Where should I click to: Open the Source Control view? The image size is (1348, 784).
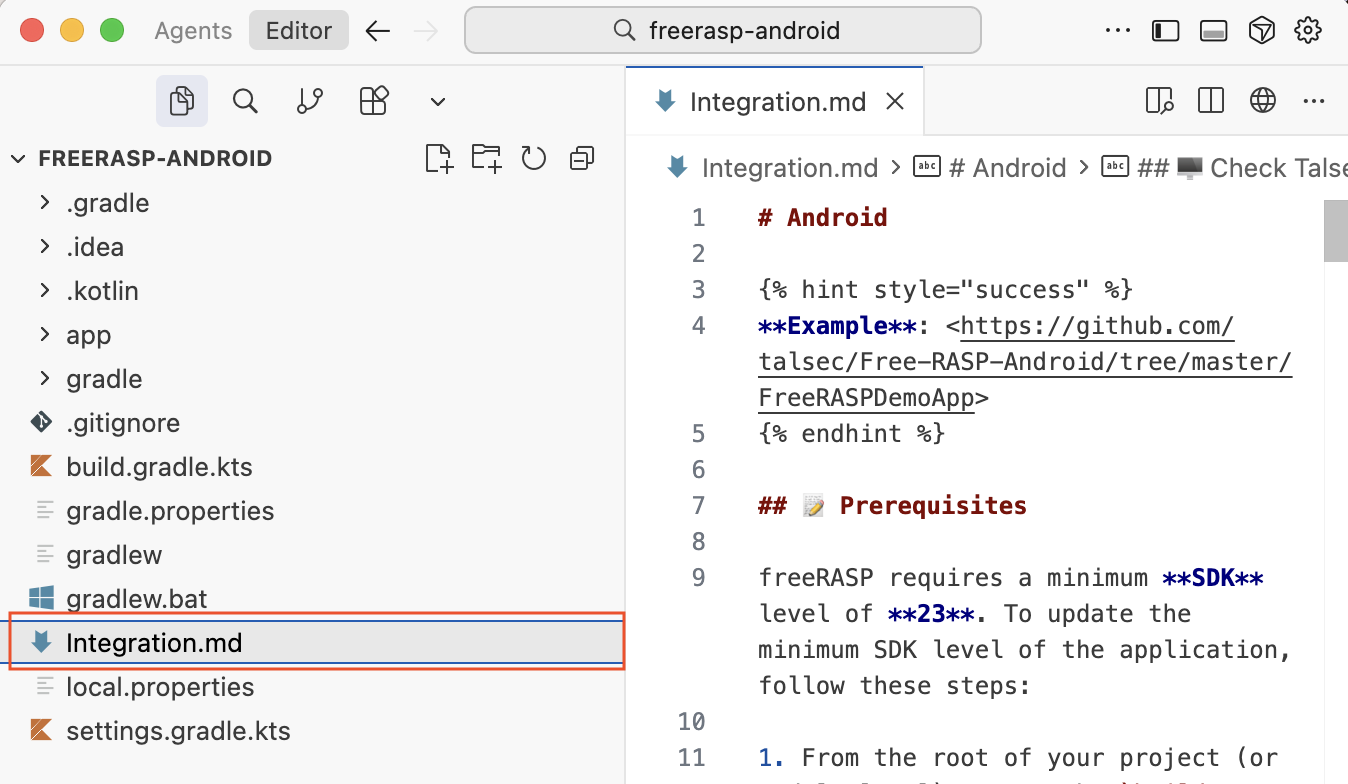click(310, 101)
